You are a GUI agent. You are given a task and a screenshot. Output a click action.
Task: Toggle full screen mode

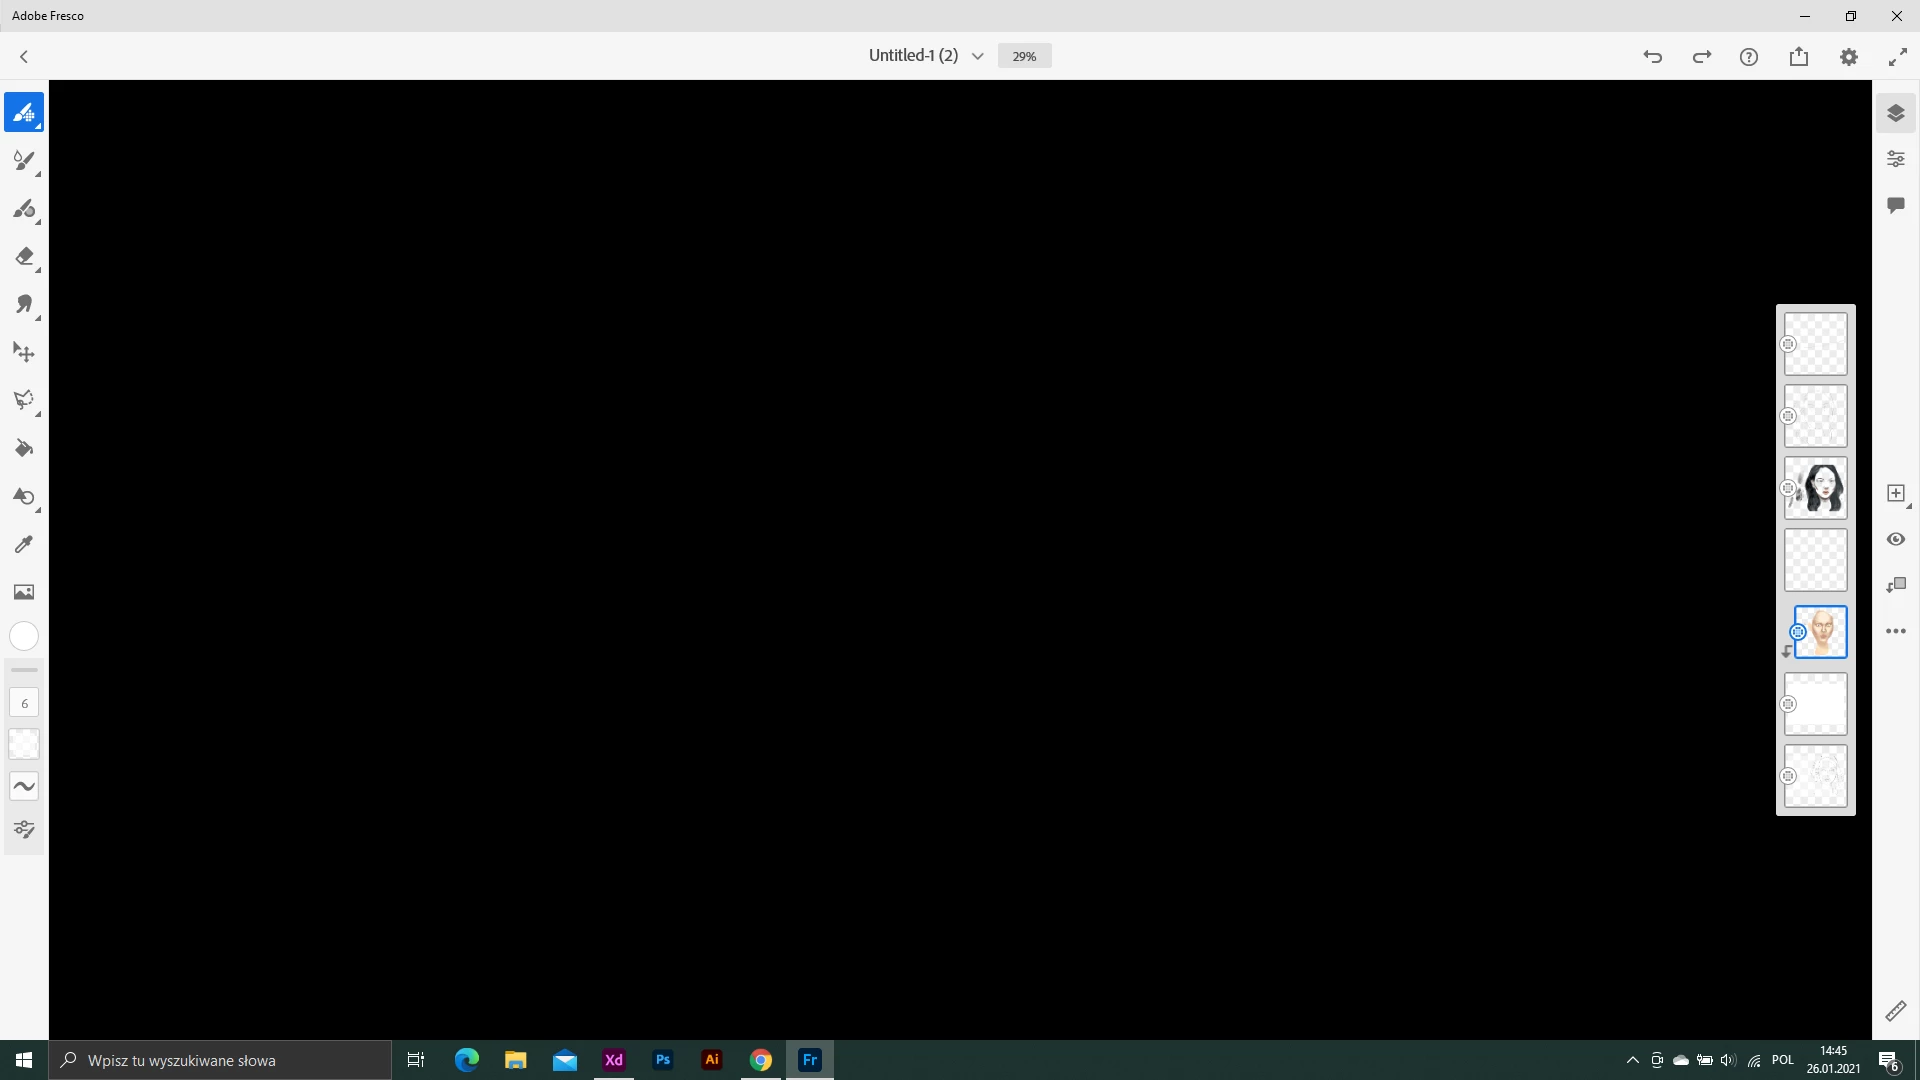click(1897, 57)
